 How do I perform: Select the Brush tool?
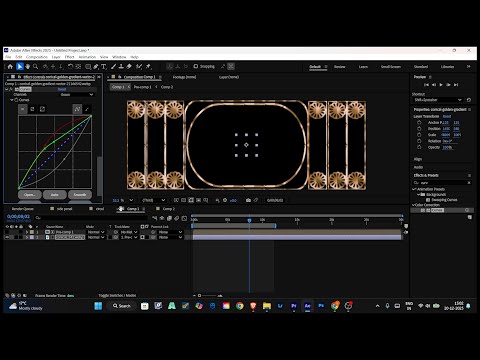(x=113, y=67)
